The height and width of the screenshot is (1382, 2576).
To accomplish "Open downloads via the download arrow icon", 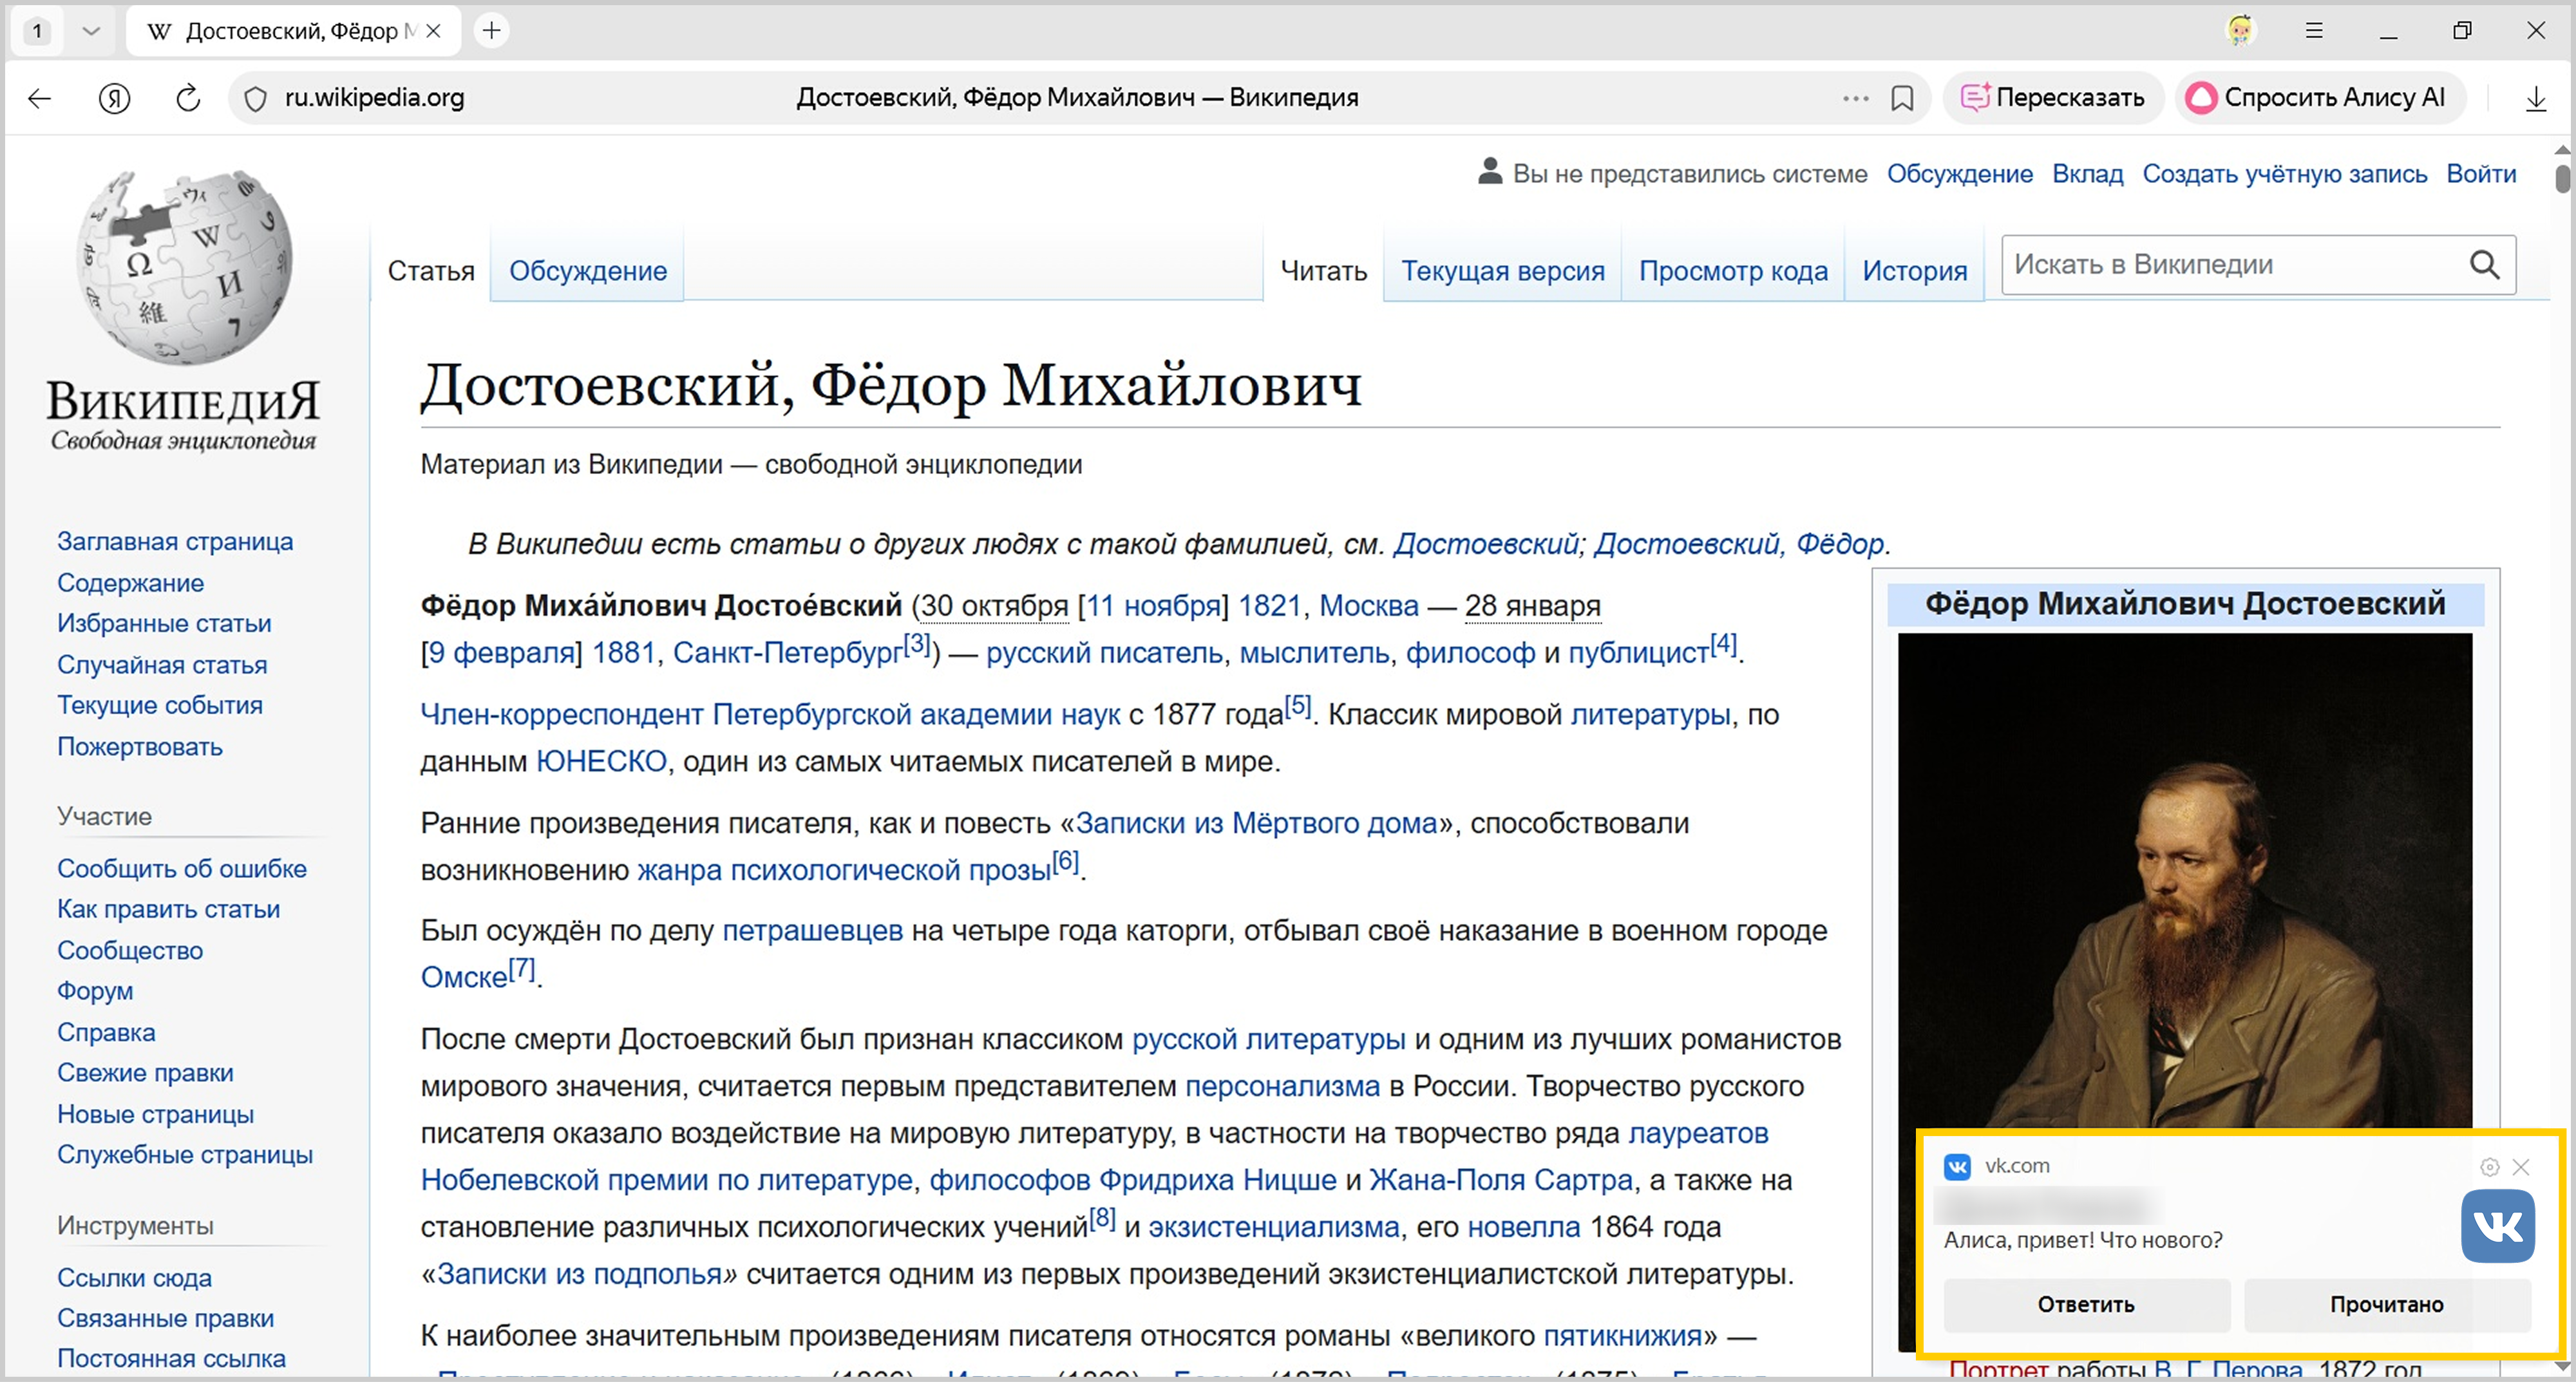I will tap(2535, 98).
